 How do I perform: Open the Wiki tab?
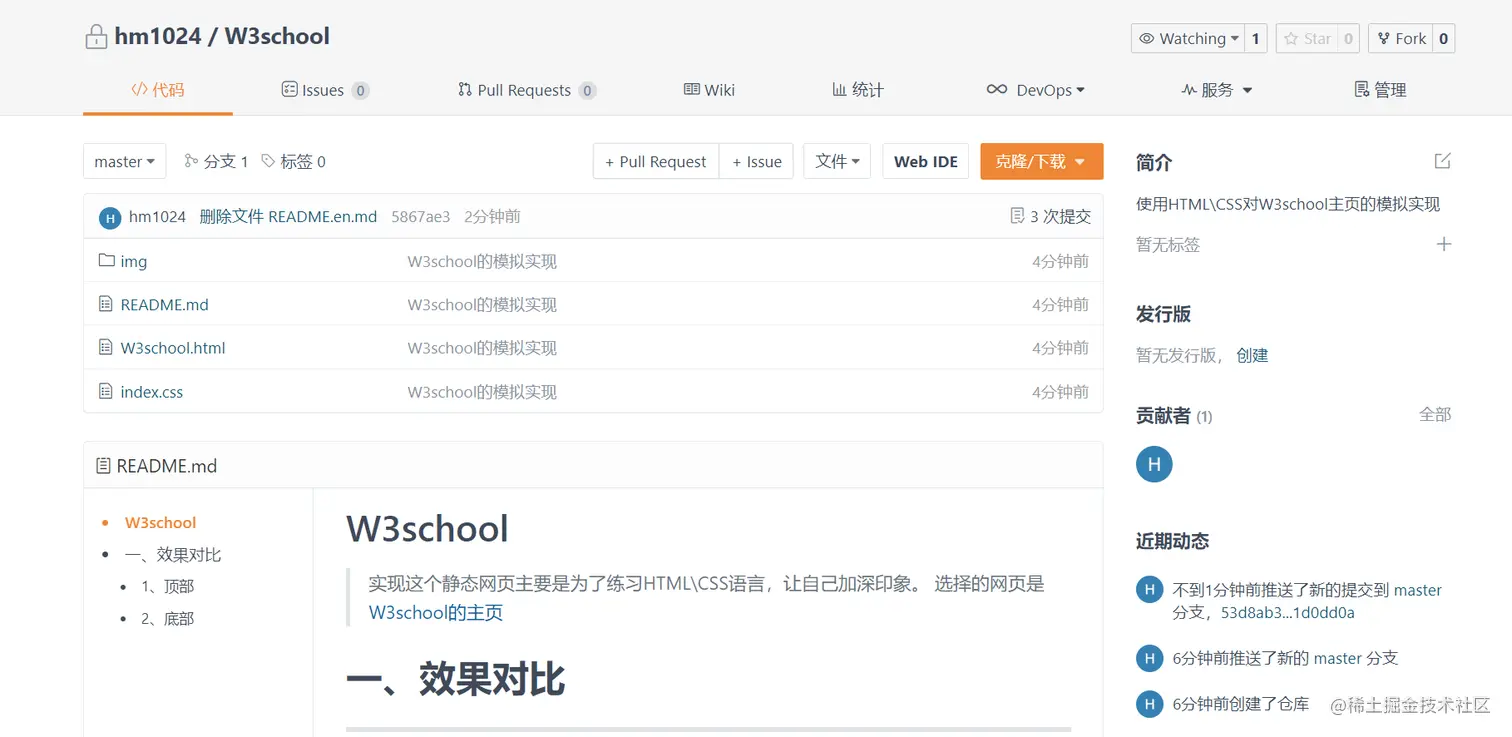click(709, 90)
